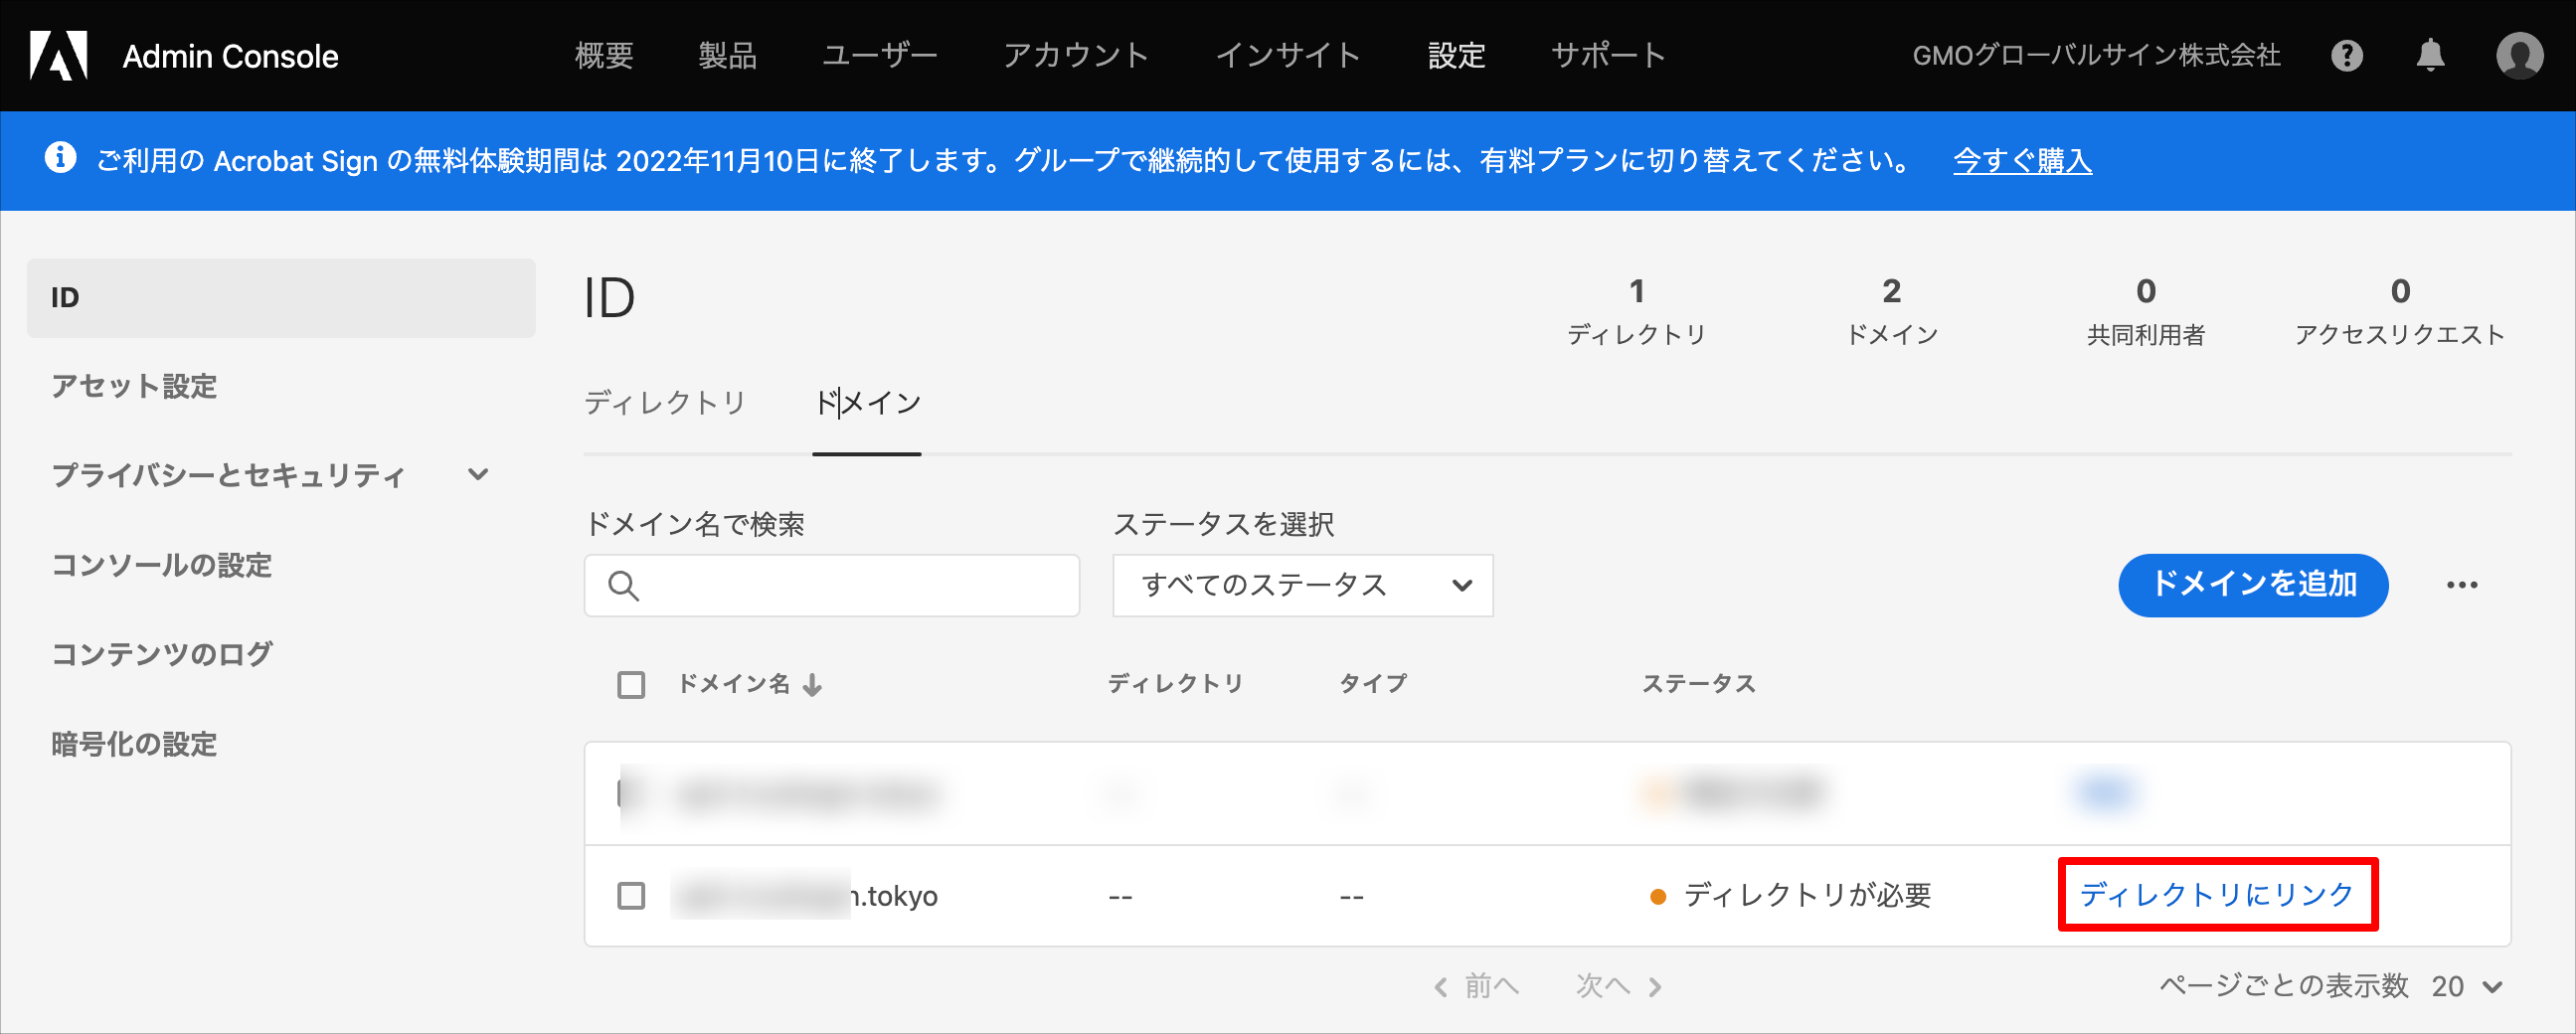Viewport: 2576px width, 1034px height.
Task: Click the magnifier icon in domain search
Action: click(x=623, y=586)
